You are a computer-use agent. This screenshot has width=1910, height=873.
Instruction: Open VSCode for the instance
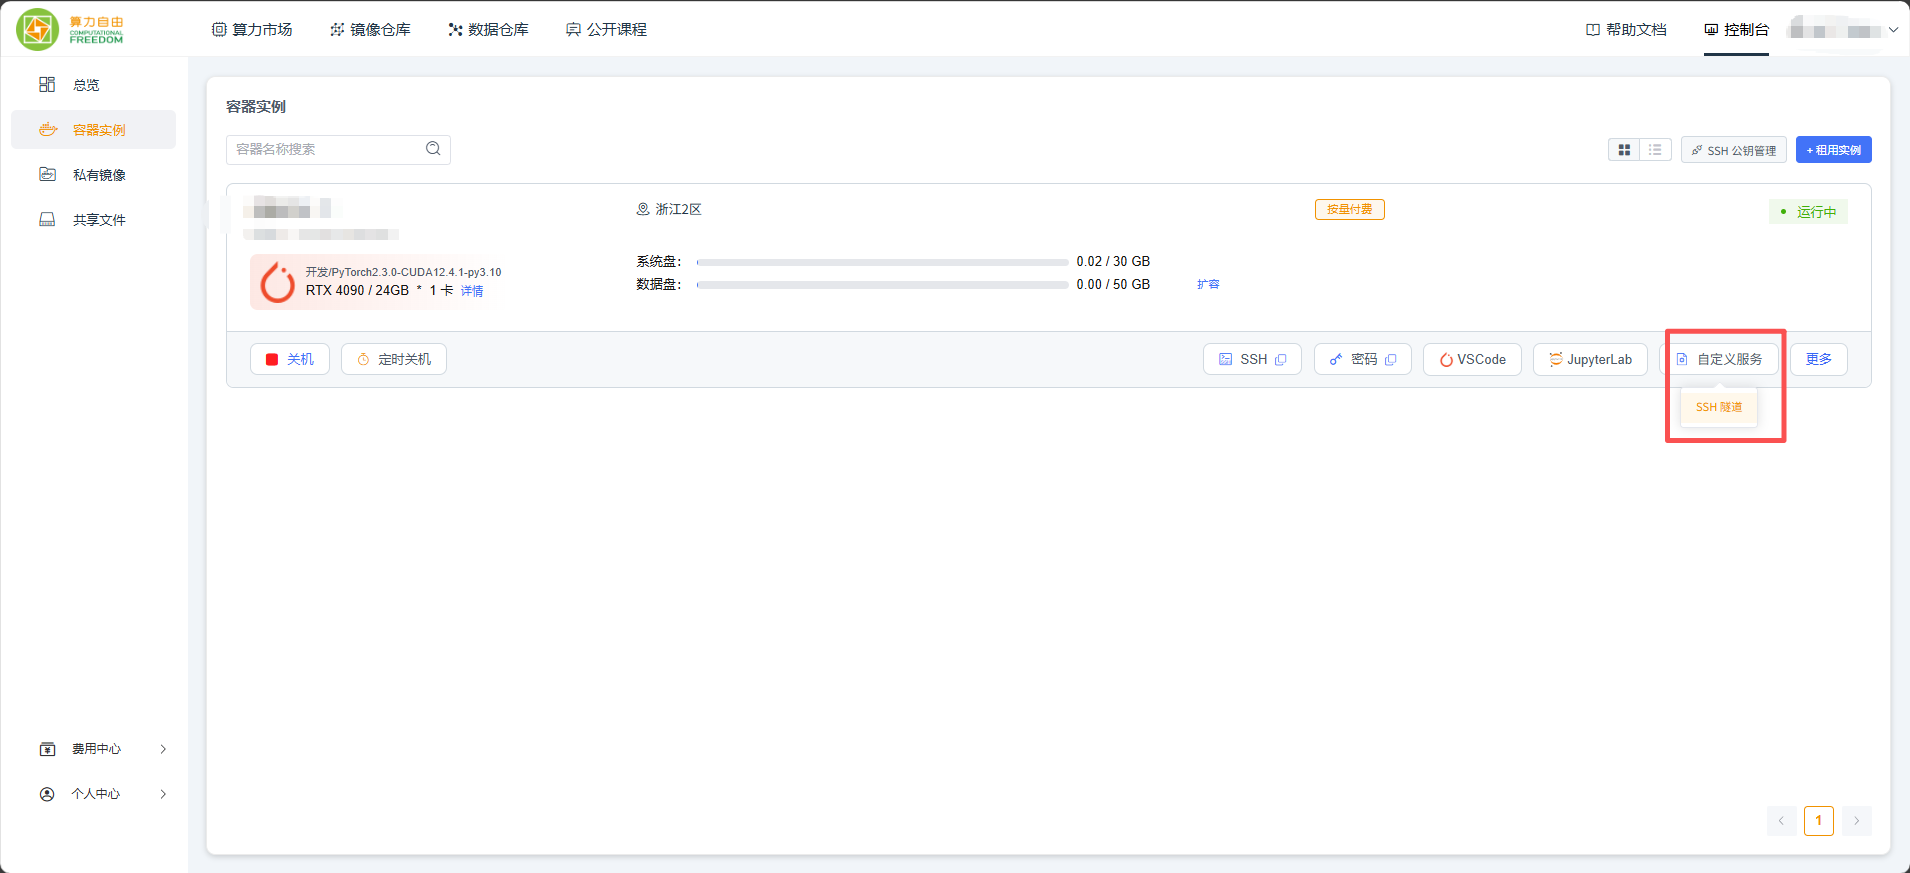coord(1471,360)
